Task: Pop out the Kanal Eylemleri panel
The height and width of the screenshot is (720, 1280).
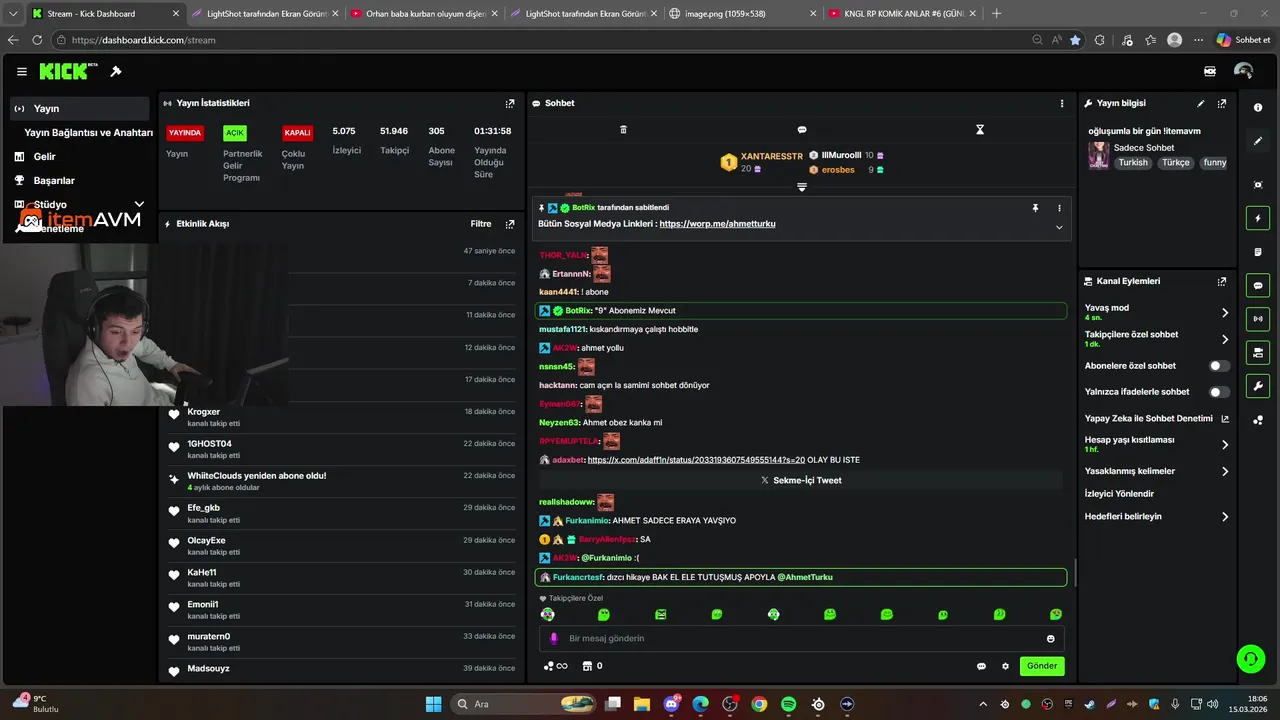Action: point(1222,282)
